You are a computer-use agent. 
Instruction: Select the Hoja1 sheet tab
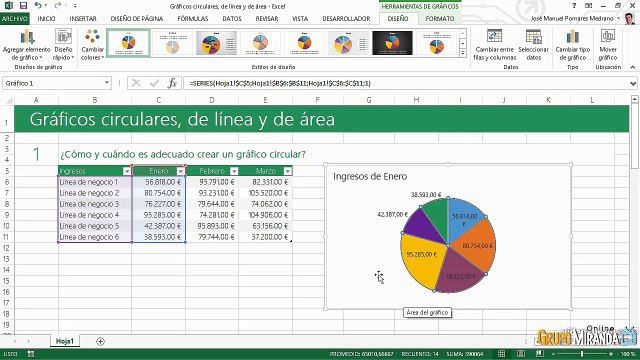pyautogui.click(x=65, y=341)
